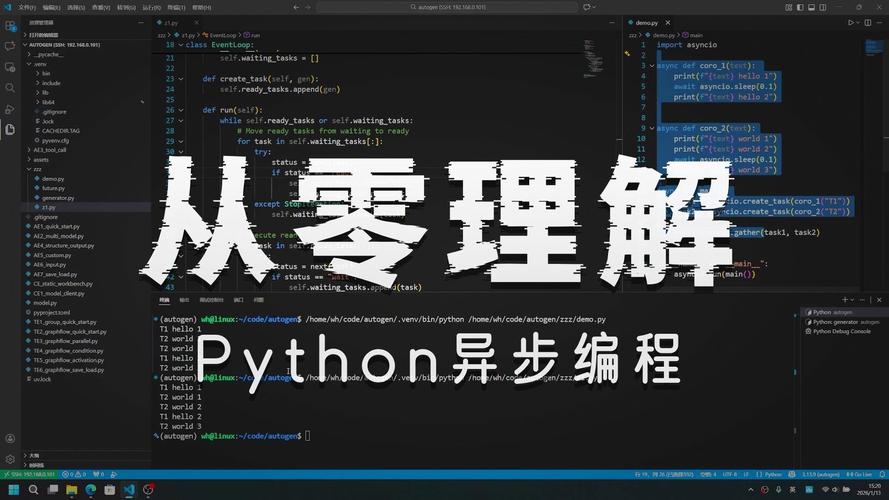Click the UTF-8 encoding in status bar
The width and height of the screenshot is (889, 500).
click(x=730, y=474)
